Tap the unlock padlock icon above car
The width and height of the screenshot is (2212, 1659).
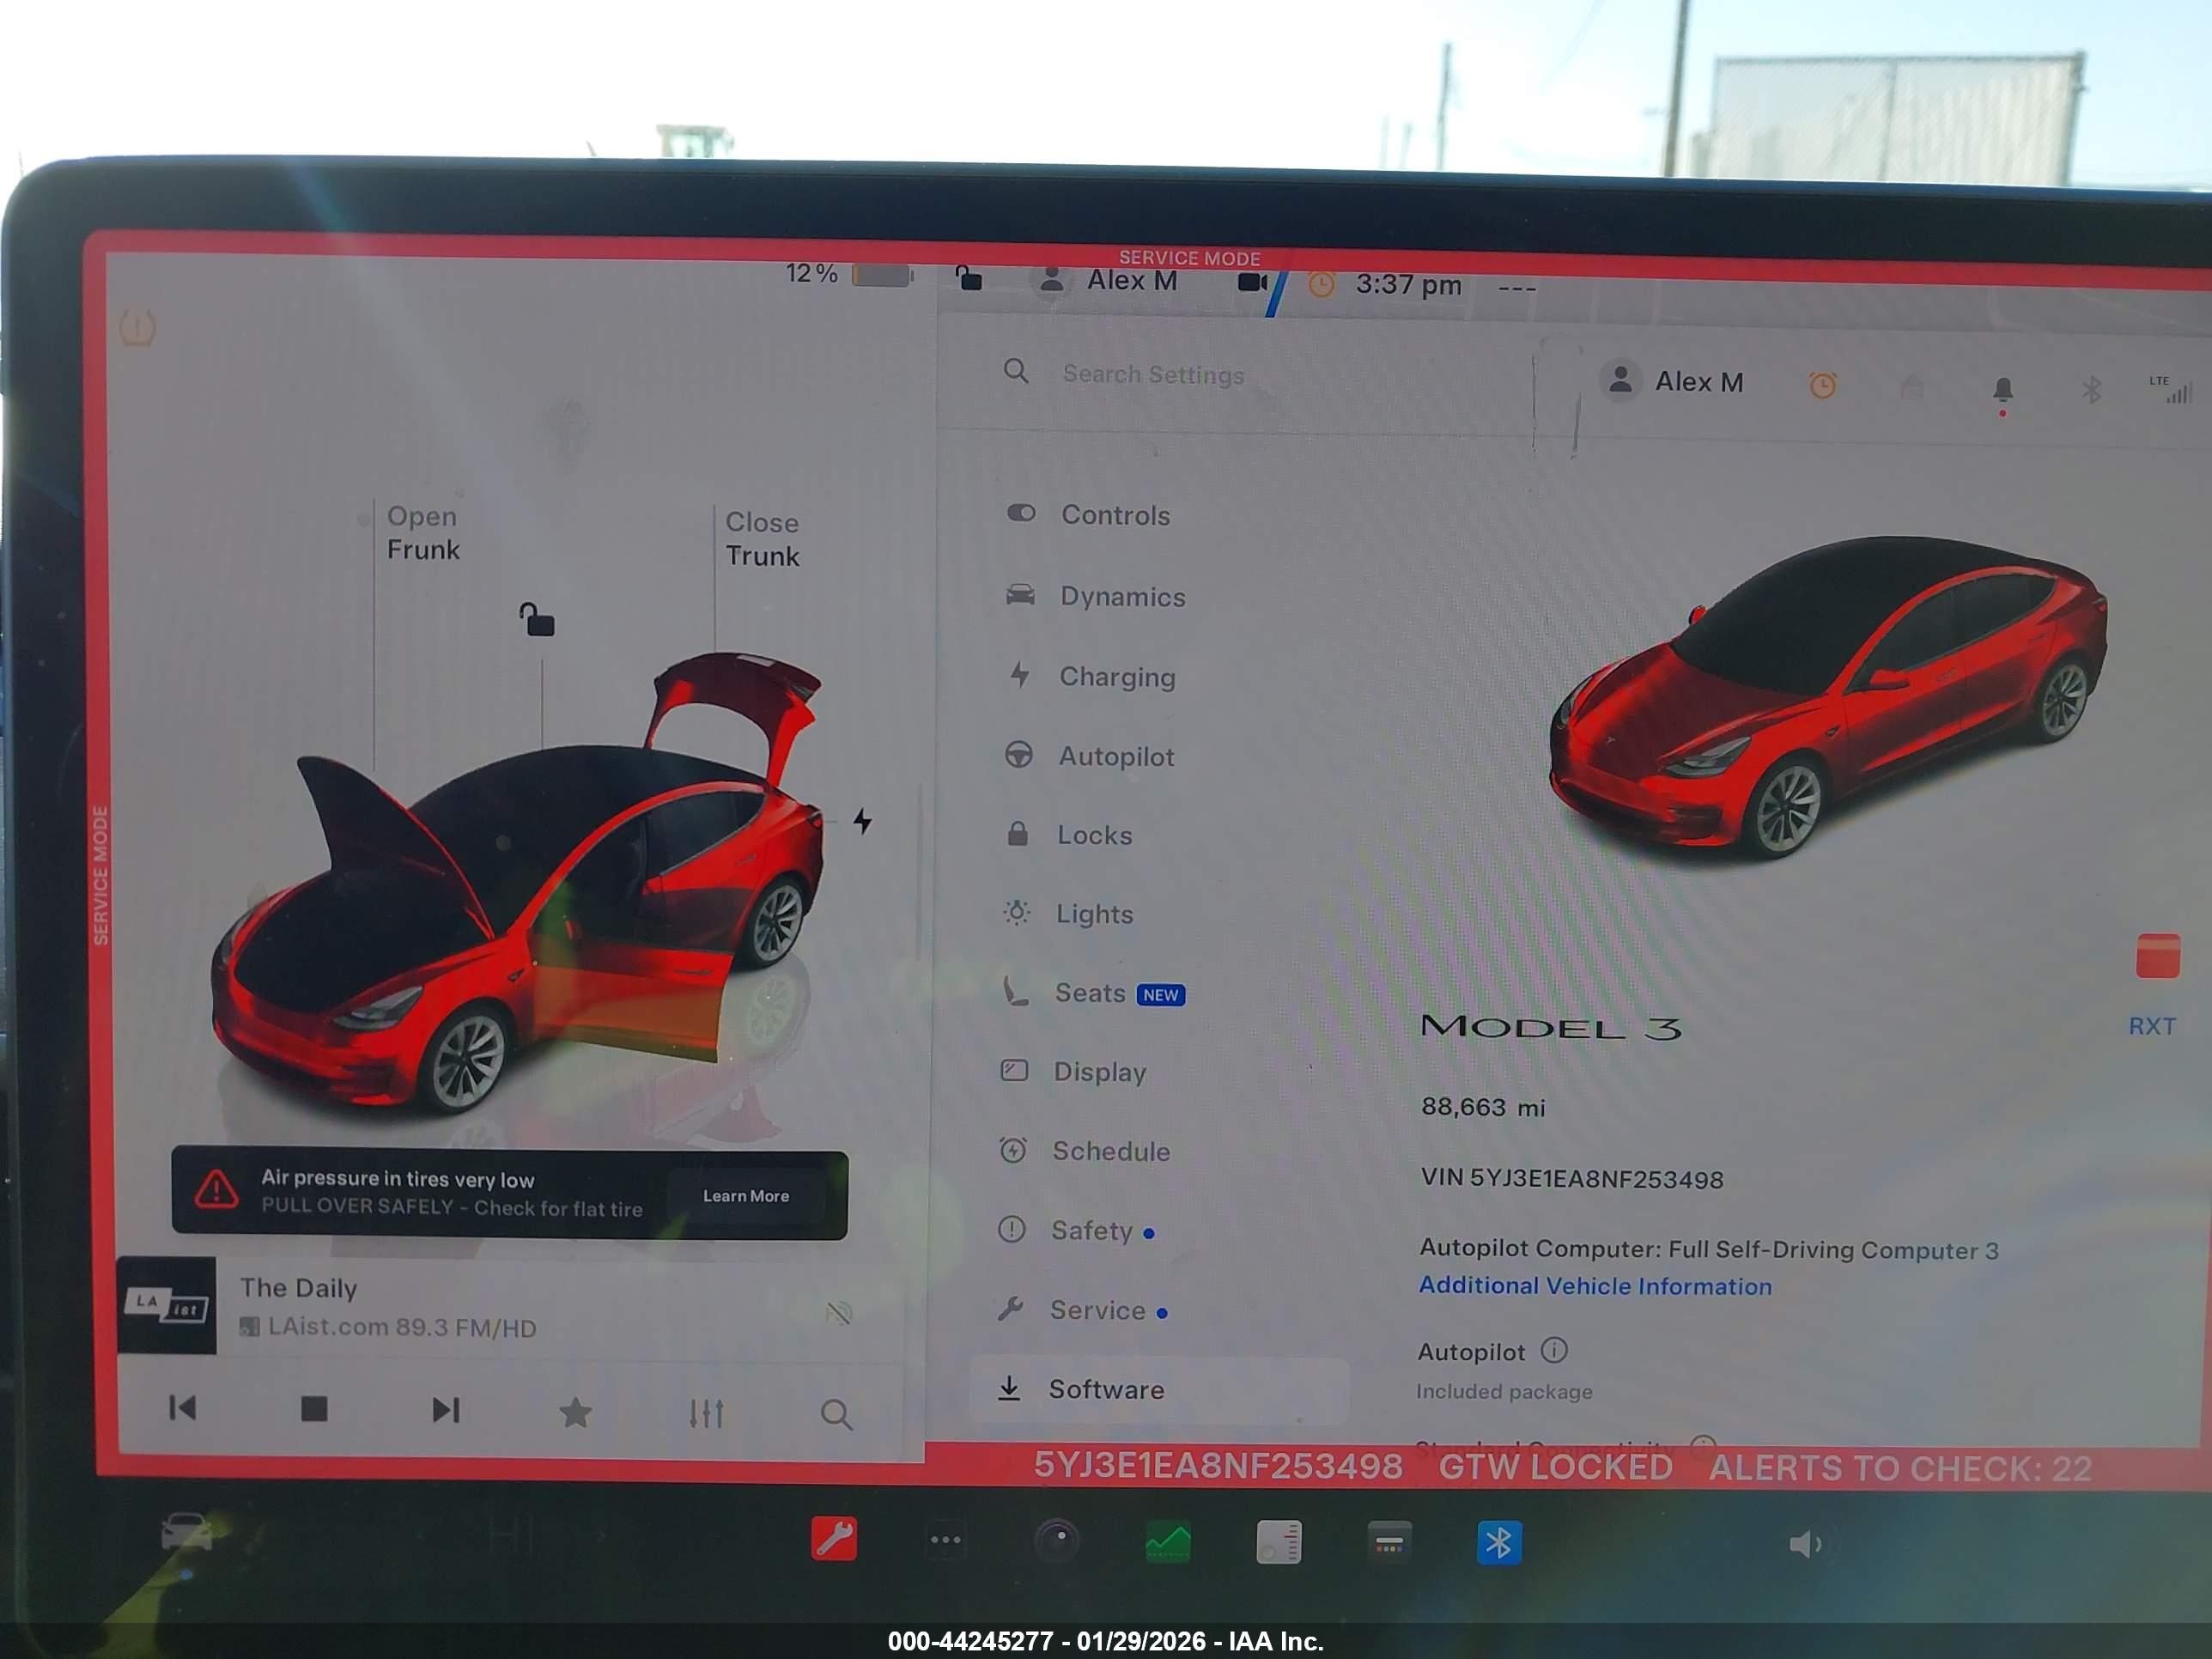point(537,619)
